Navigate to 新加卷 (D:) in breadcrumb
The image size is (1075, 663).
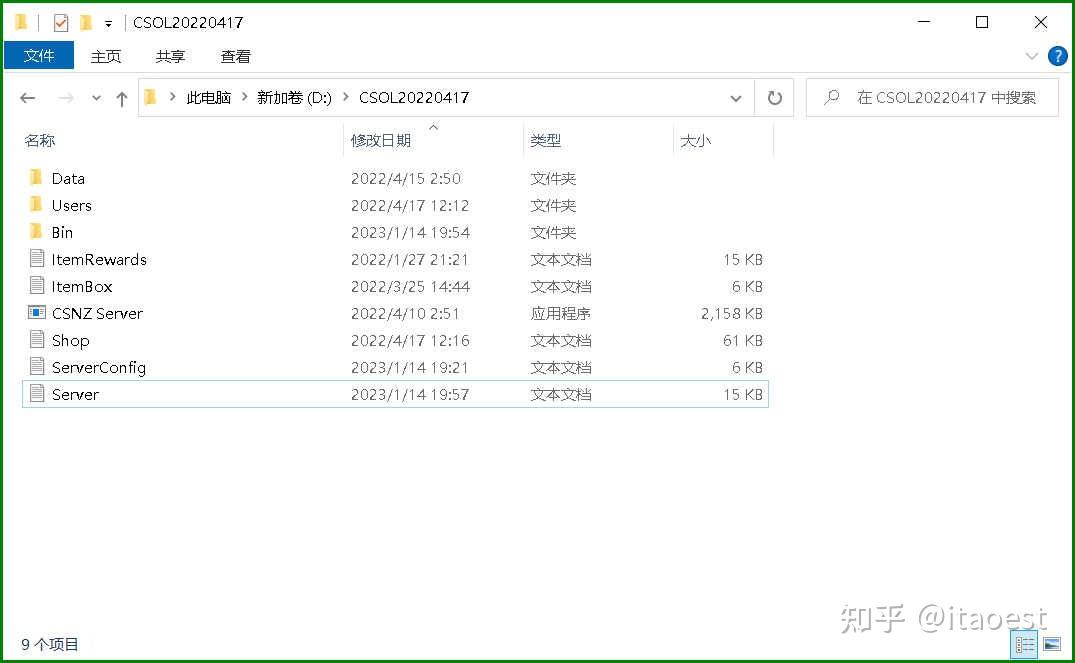(294, 97)
